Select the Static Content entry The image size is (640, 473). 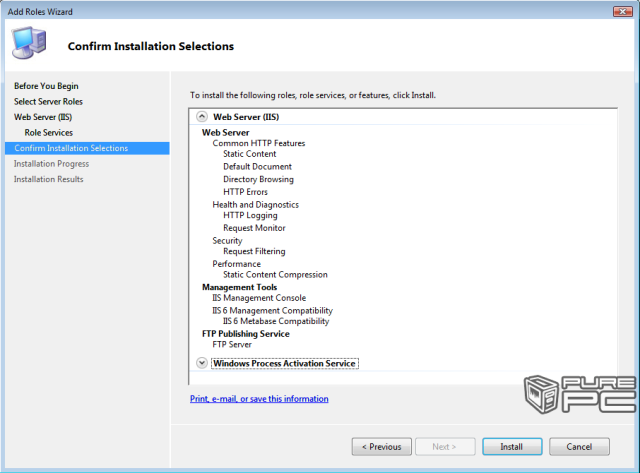coord(249,154)
